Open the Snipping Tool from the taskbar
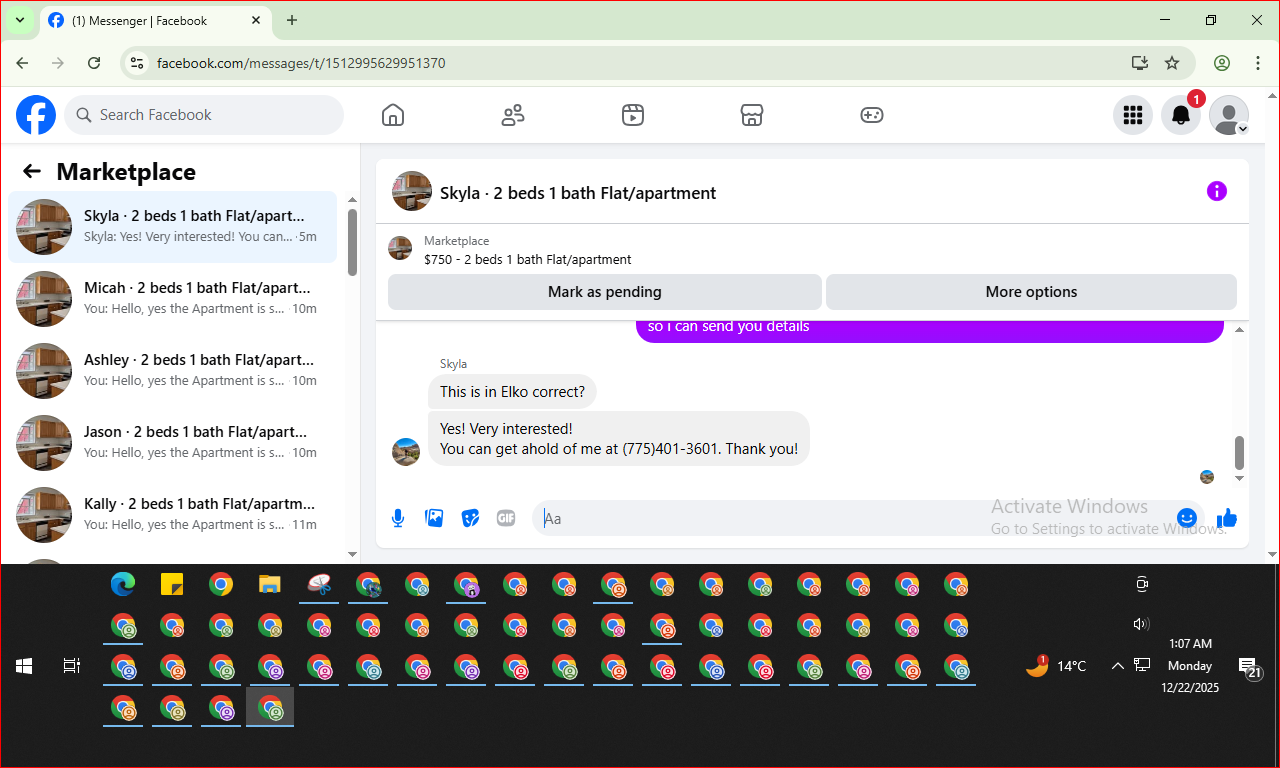This screenshot has width=1280, height=768. (319, 584)
